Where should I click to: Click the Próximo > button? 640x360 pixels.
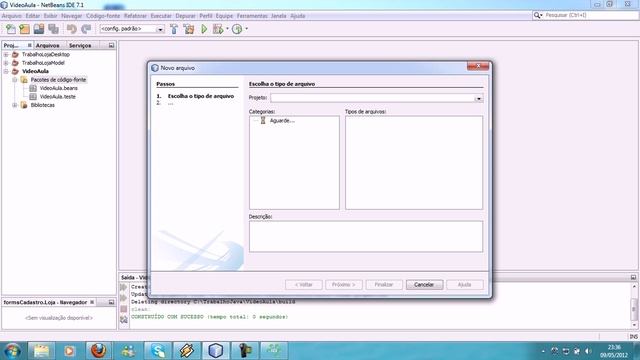point(343,284)
